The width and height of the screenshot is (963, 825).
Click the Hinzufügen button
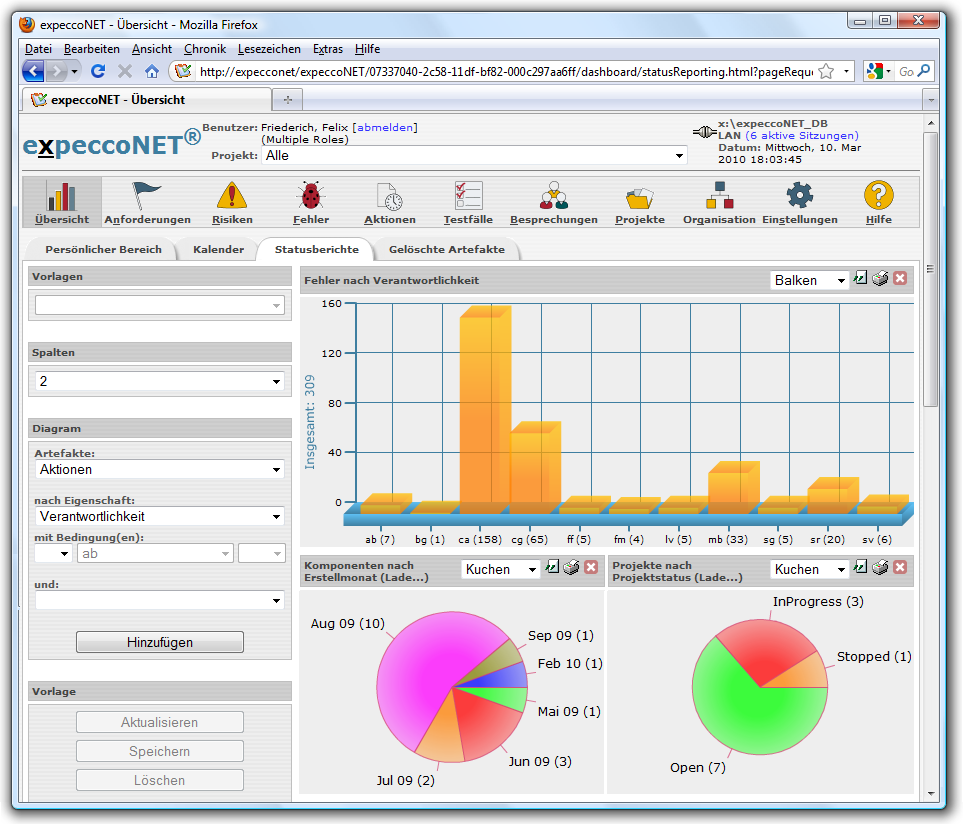coord(160,642)
